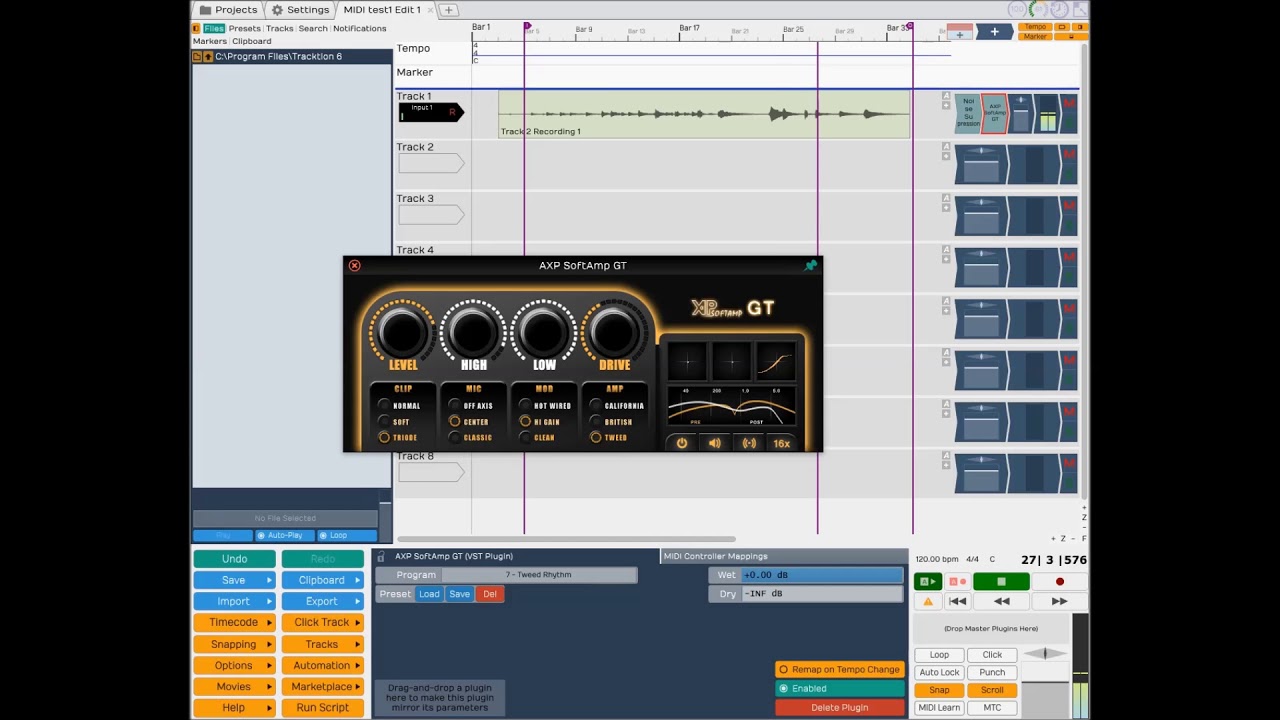Click the Track 1 input arrow
The image size is (1280, 720).
tap(430, 112)
